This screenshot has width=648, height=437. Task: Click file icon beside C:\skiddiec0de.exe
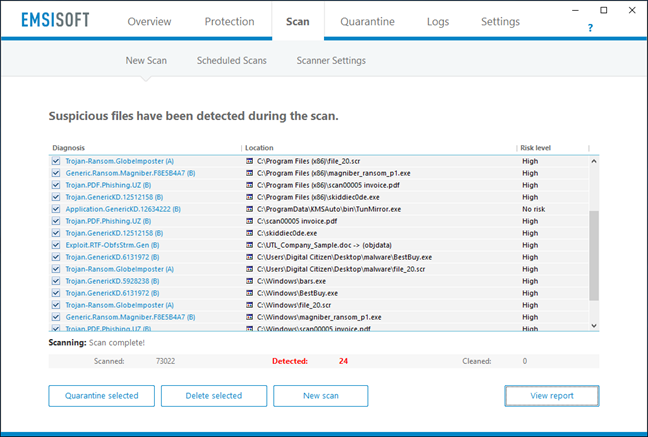pos(250,233)
